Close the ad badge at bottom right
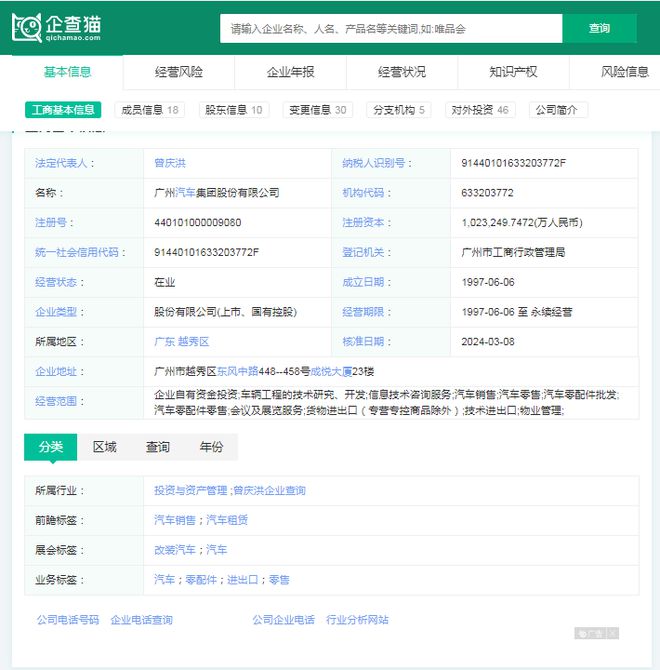 [613, 633]
